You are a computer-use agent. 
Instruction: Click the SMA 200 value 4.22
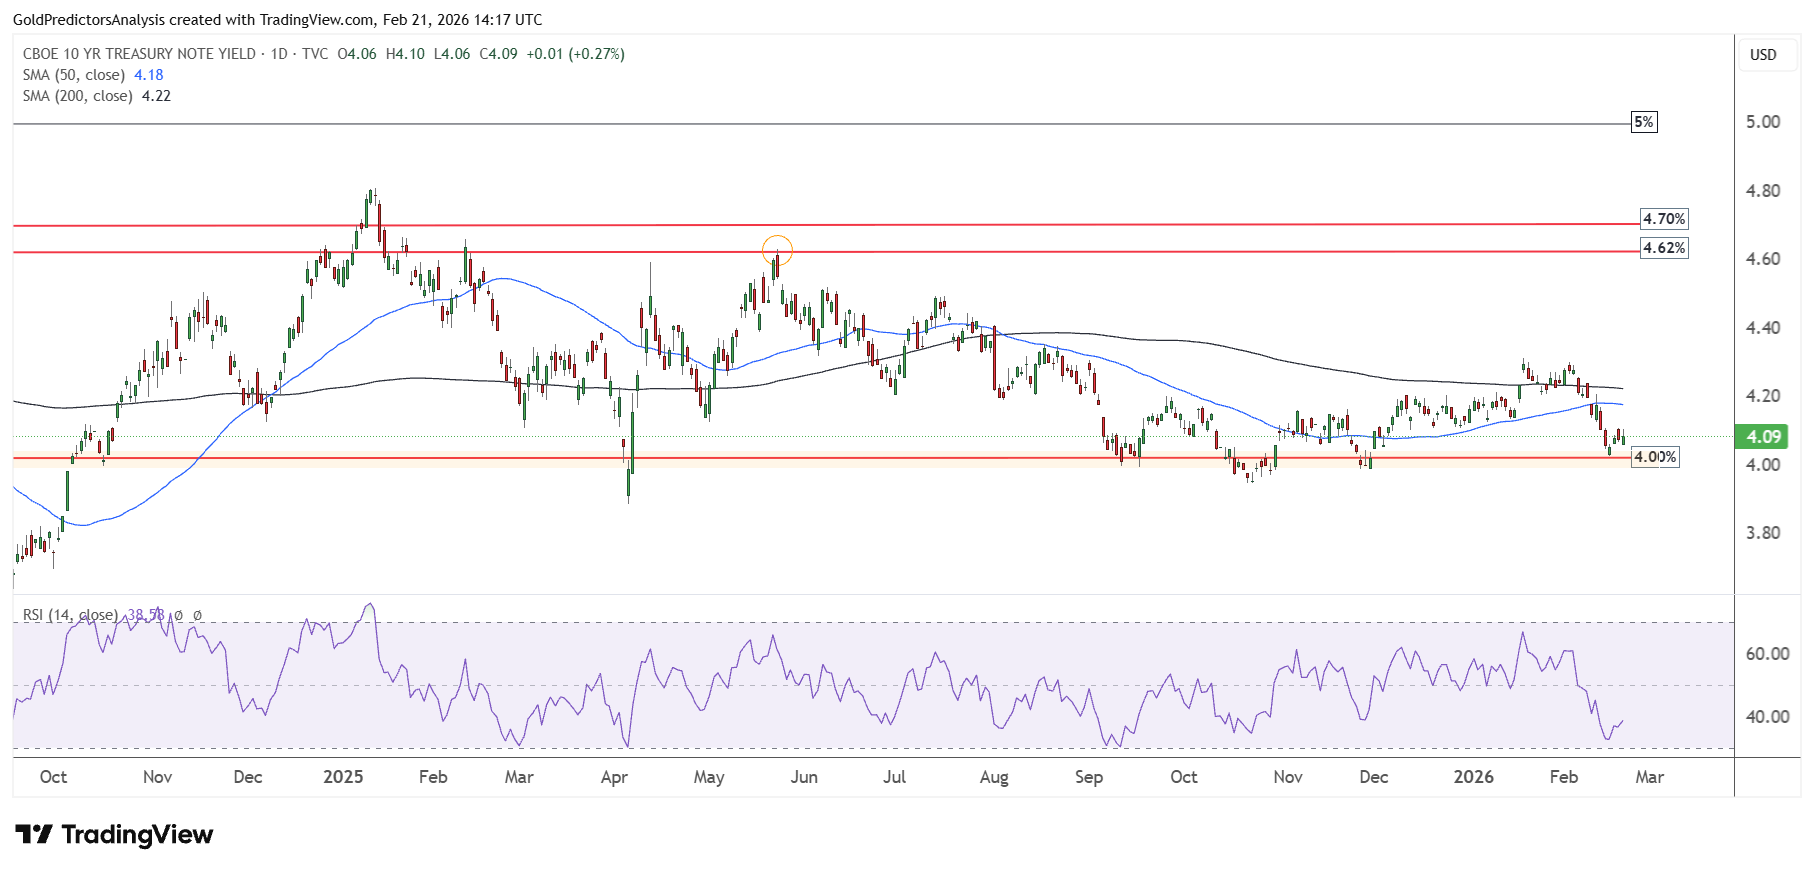[x=157, y=96]
